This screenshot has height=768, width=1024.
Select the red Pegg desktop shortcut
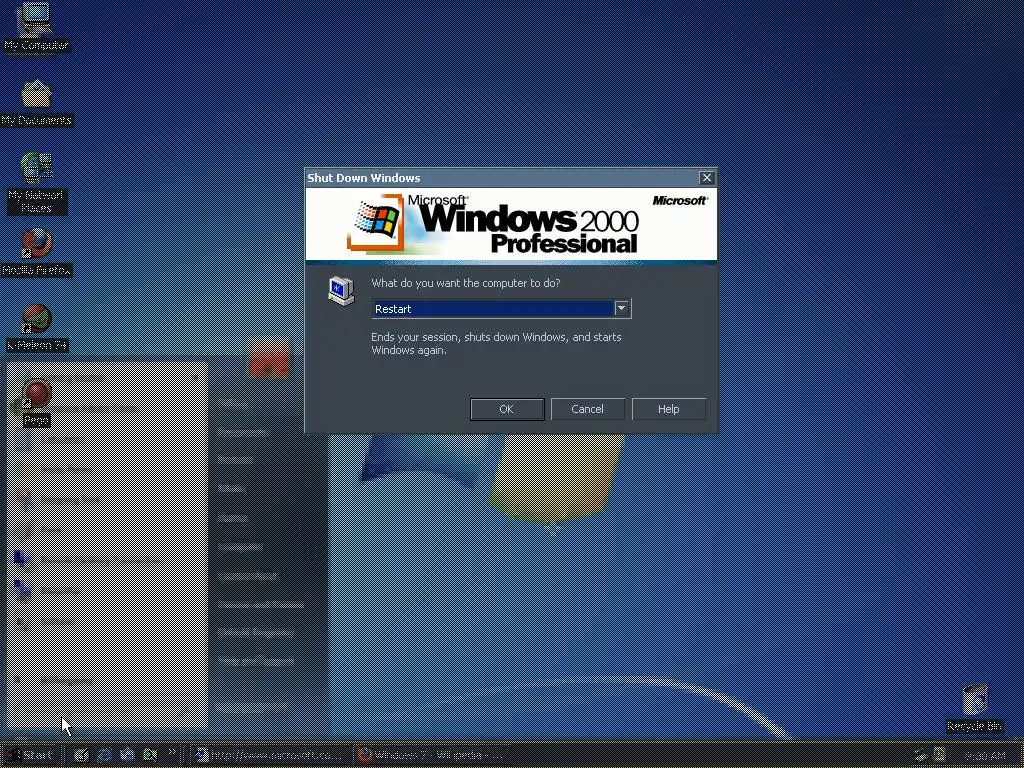click(37, 402)
